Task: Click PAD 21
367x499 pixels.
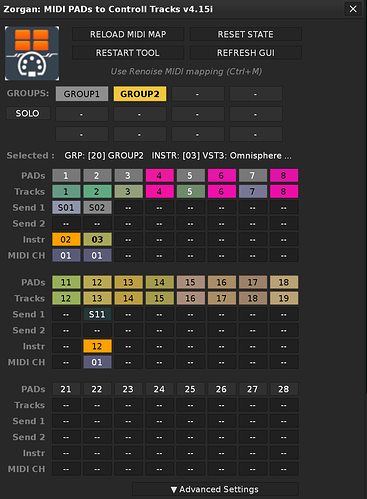Action: (x=66, y=389)
